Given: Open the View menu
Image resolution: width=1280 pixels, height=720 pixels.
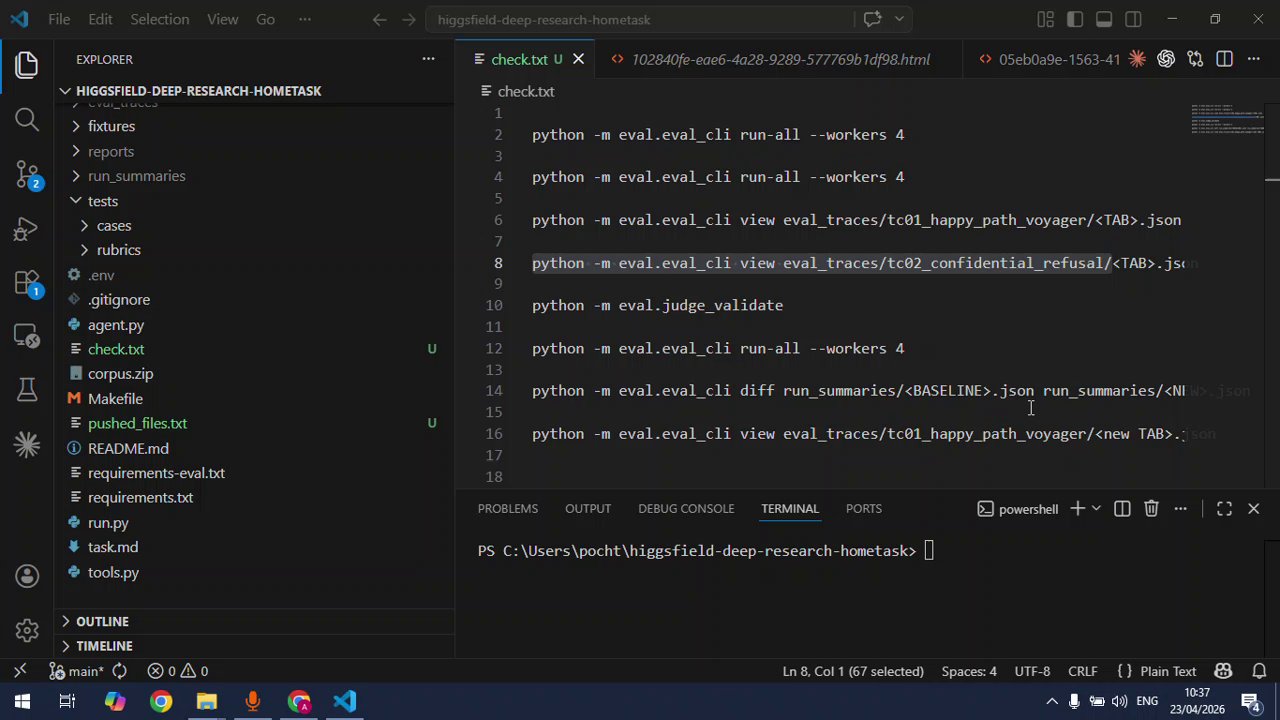Looking at the screenshot, I should click(x=222, y=19).
